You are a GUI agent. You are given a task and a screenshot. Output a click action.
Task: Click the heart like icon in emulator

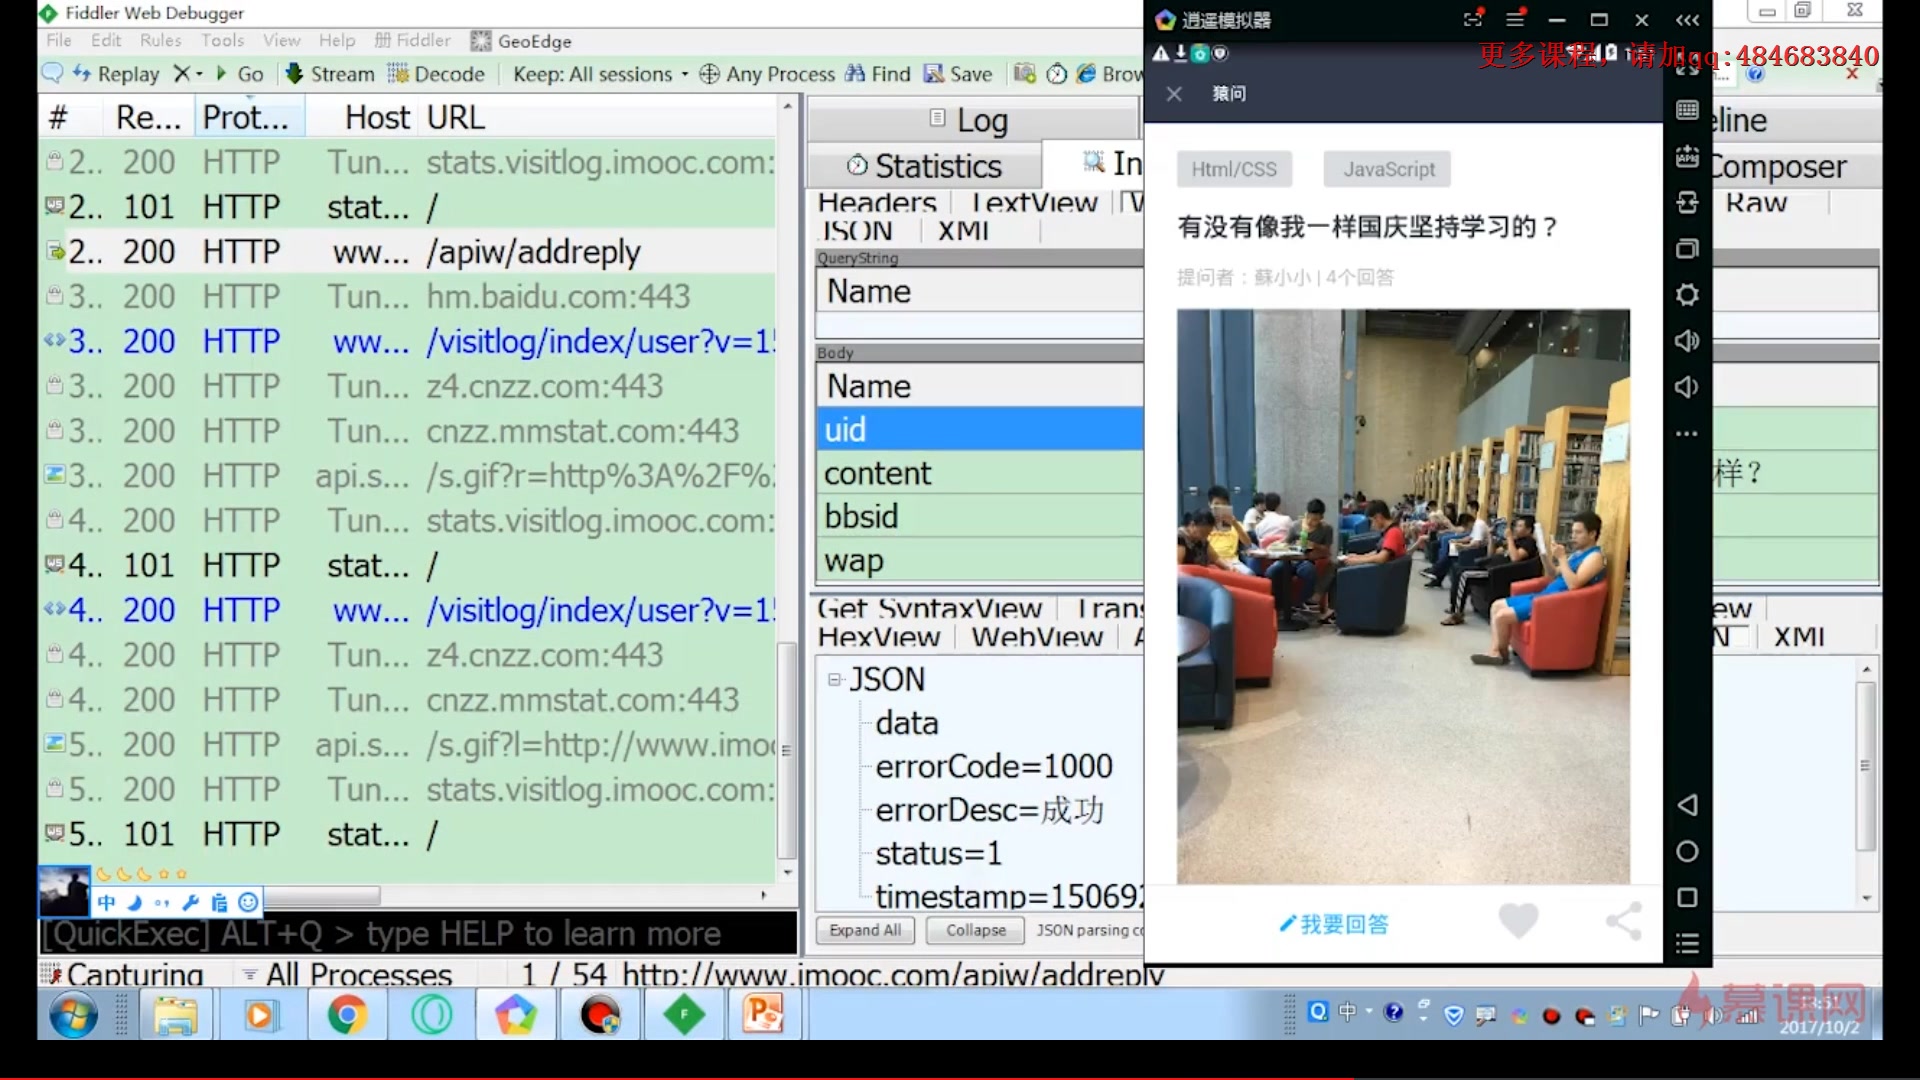coord(1518,920)
